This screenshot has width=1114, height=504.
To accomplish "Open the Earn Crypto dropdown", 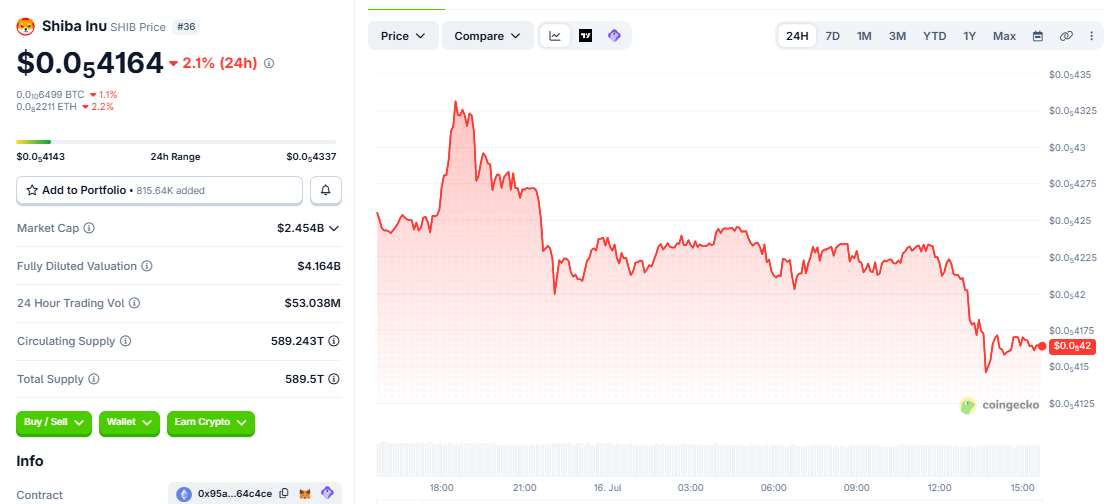I will pos(210,423).
